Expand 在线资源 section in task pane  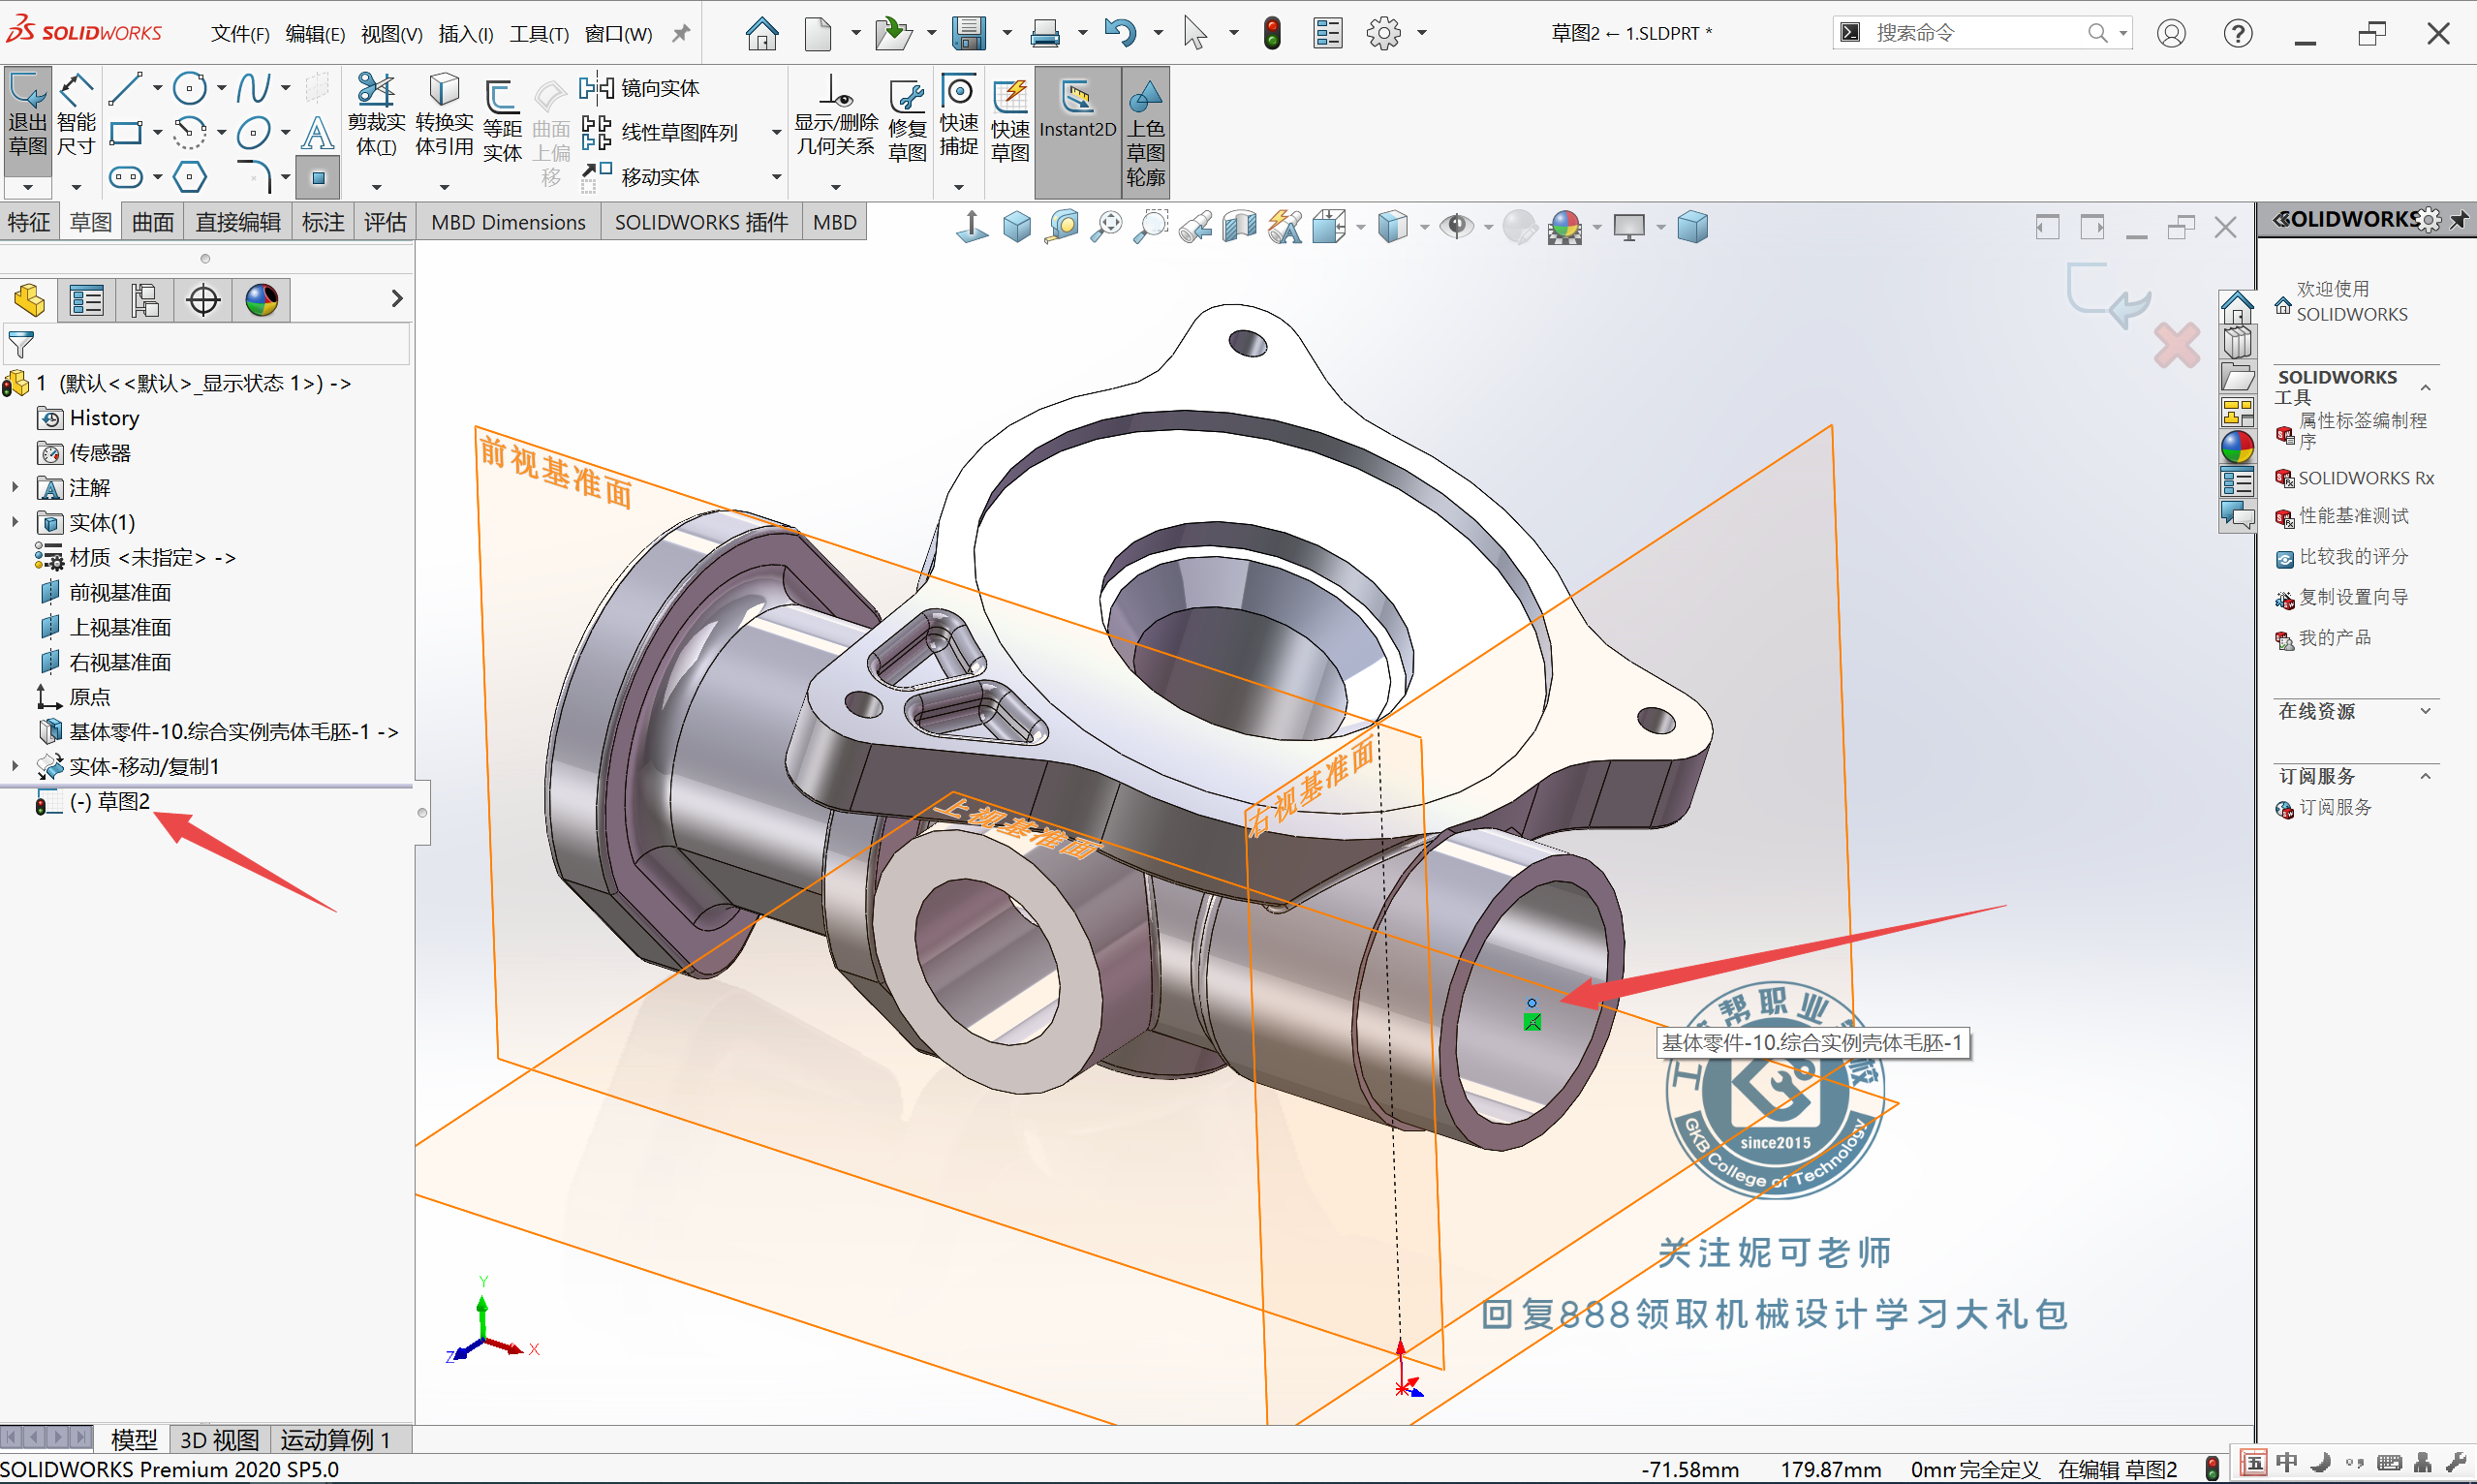(2424, 711)
